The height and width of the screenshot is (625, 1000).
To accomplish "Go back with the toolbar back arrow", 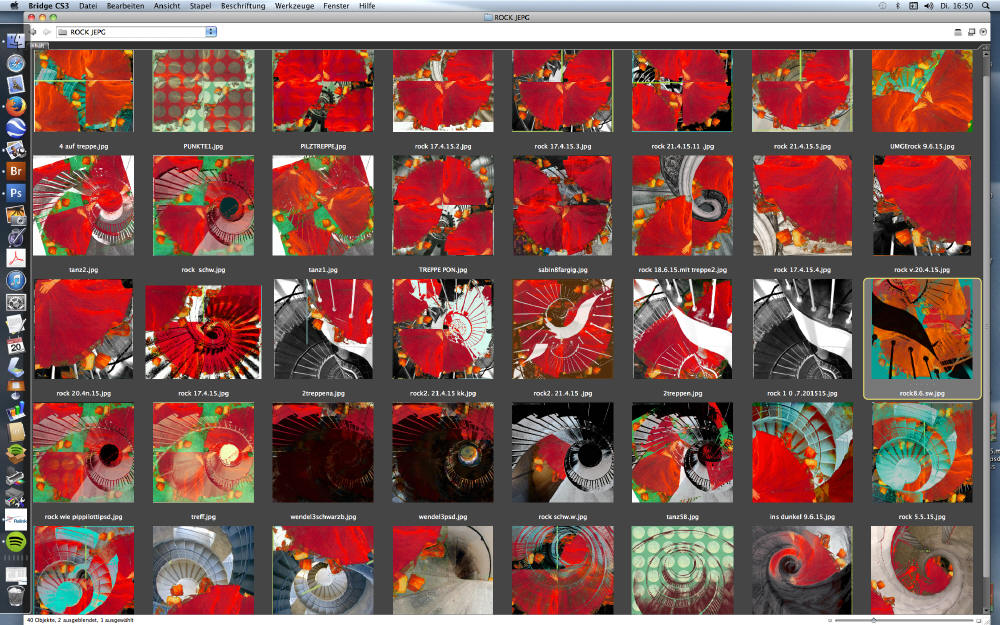I will point(34,32).
